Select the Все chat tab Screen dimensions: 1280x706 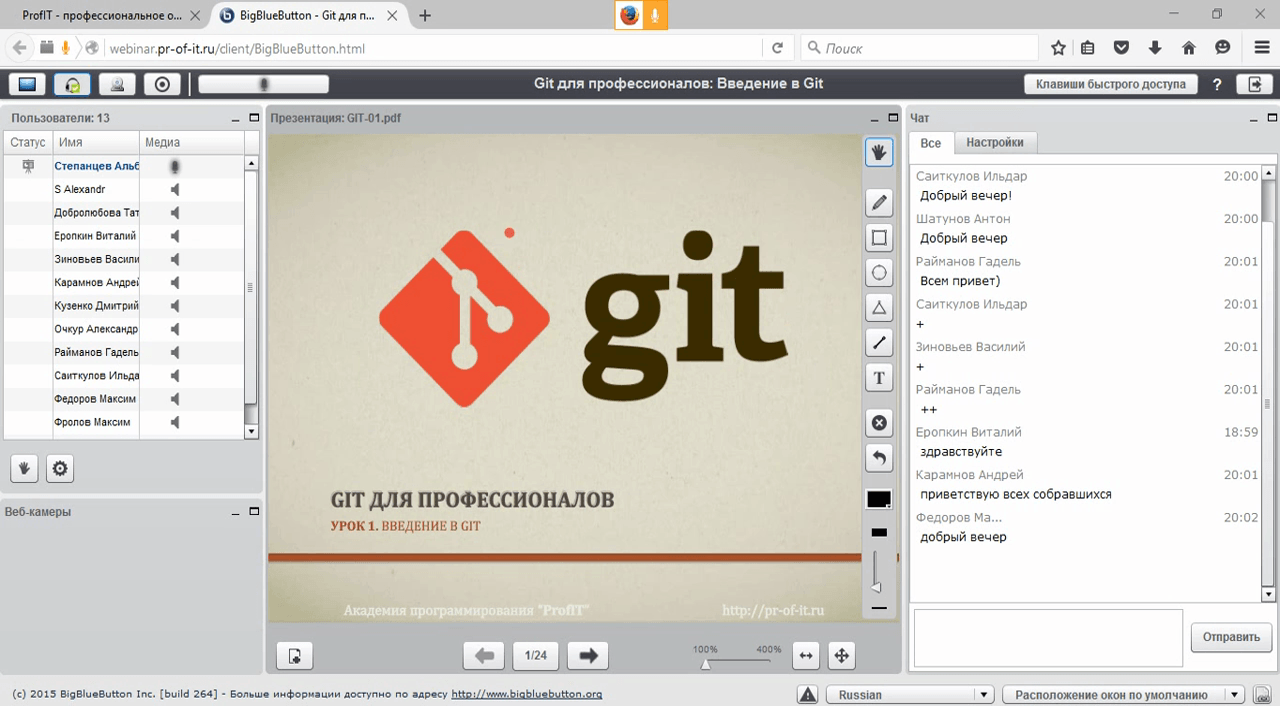(931, 143)
